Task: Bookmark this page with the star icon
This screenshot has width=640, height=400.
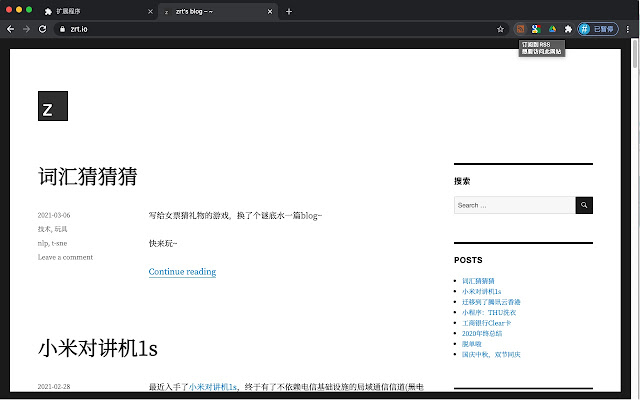Action: pos(500,29)
